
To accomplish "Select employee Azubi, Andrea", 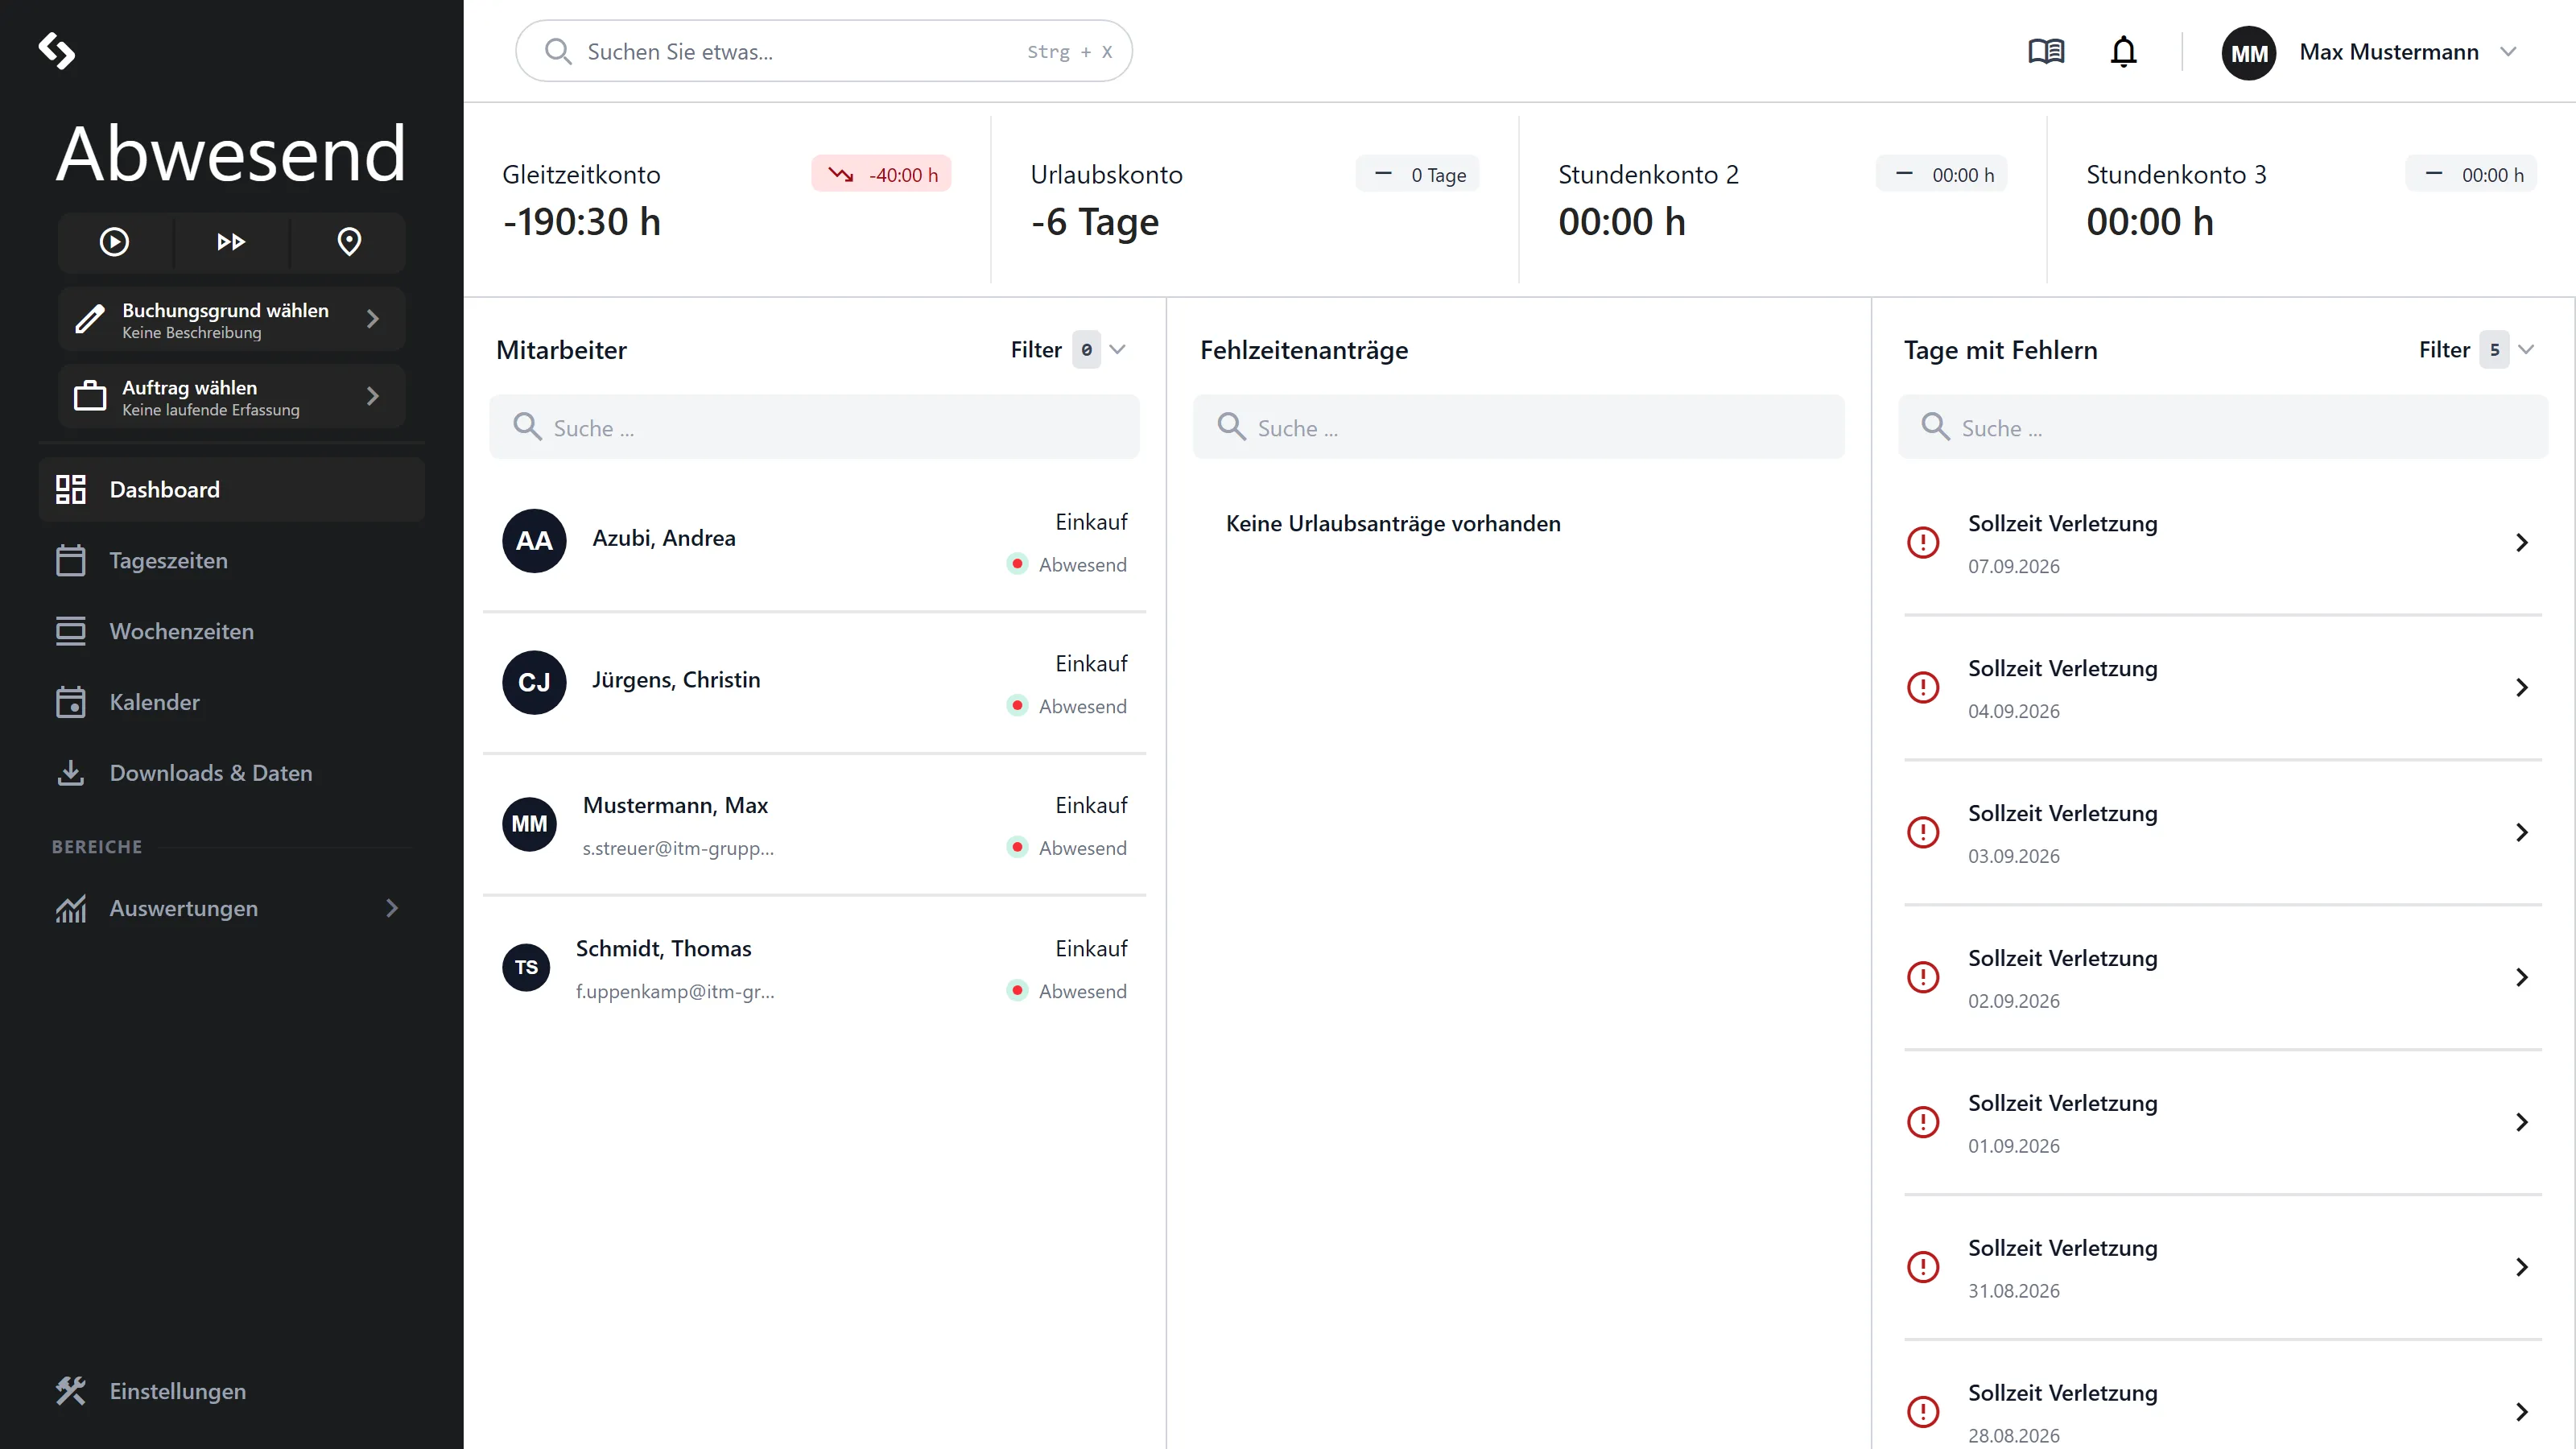I will [x=814, y=541].
